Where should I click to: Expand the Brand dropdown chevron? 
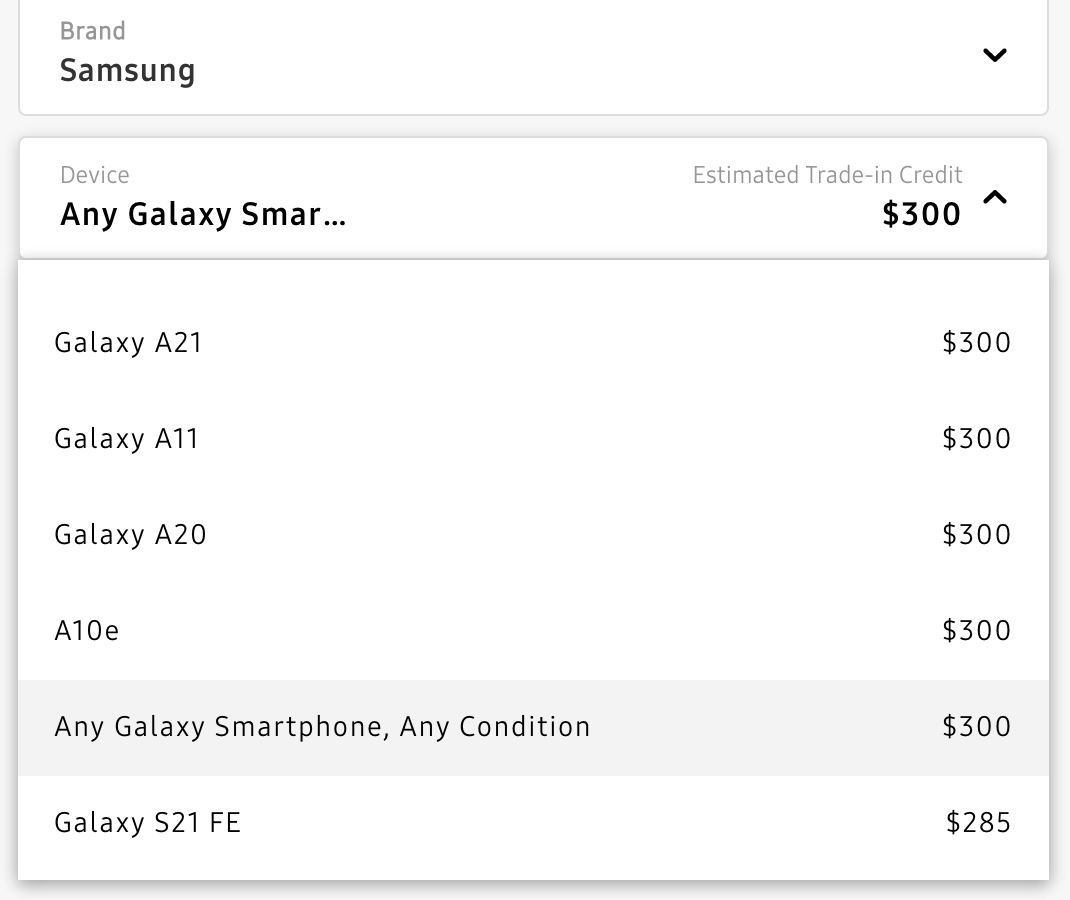994,55
